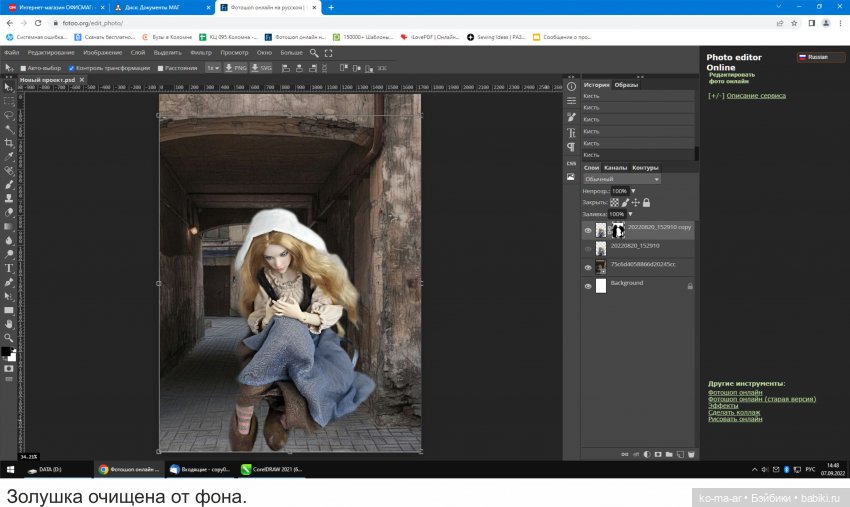Click the background white color swatch

tap(12, 357)
